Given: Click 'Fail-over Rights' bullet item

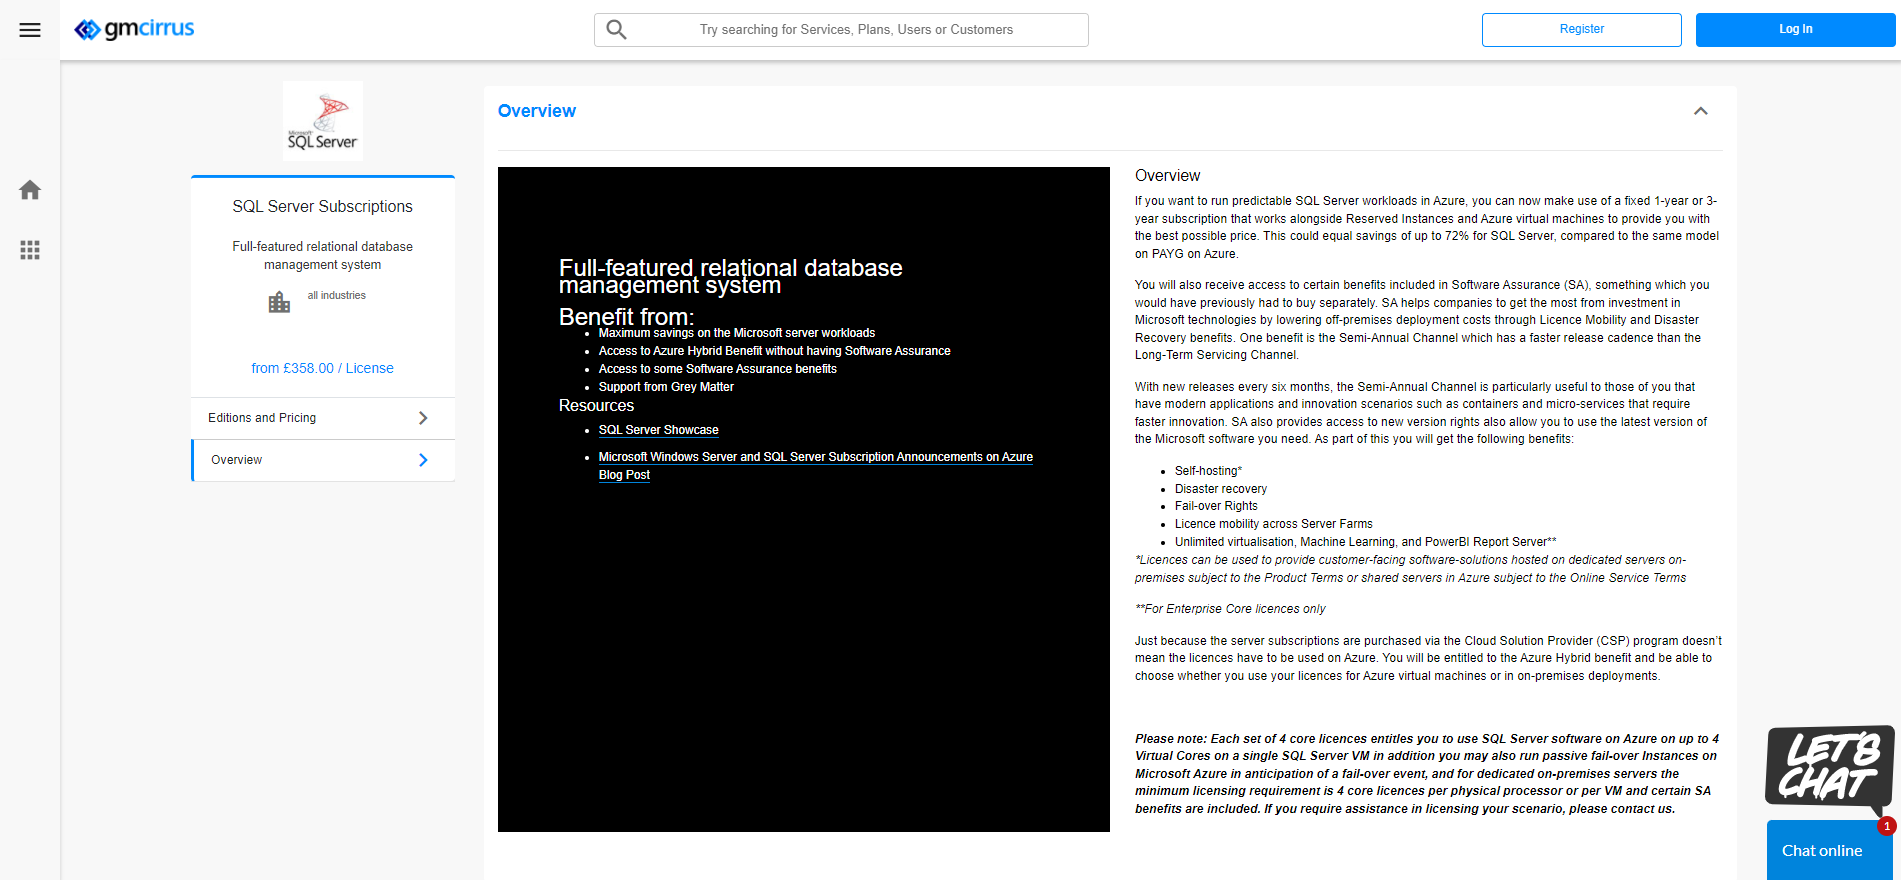Looking at the screenshot, I should [x=1216, y=506].
